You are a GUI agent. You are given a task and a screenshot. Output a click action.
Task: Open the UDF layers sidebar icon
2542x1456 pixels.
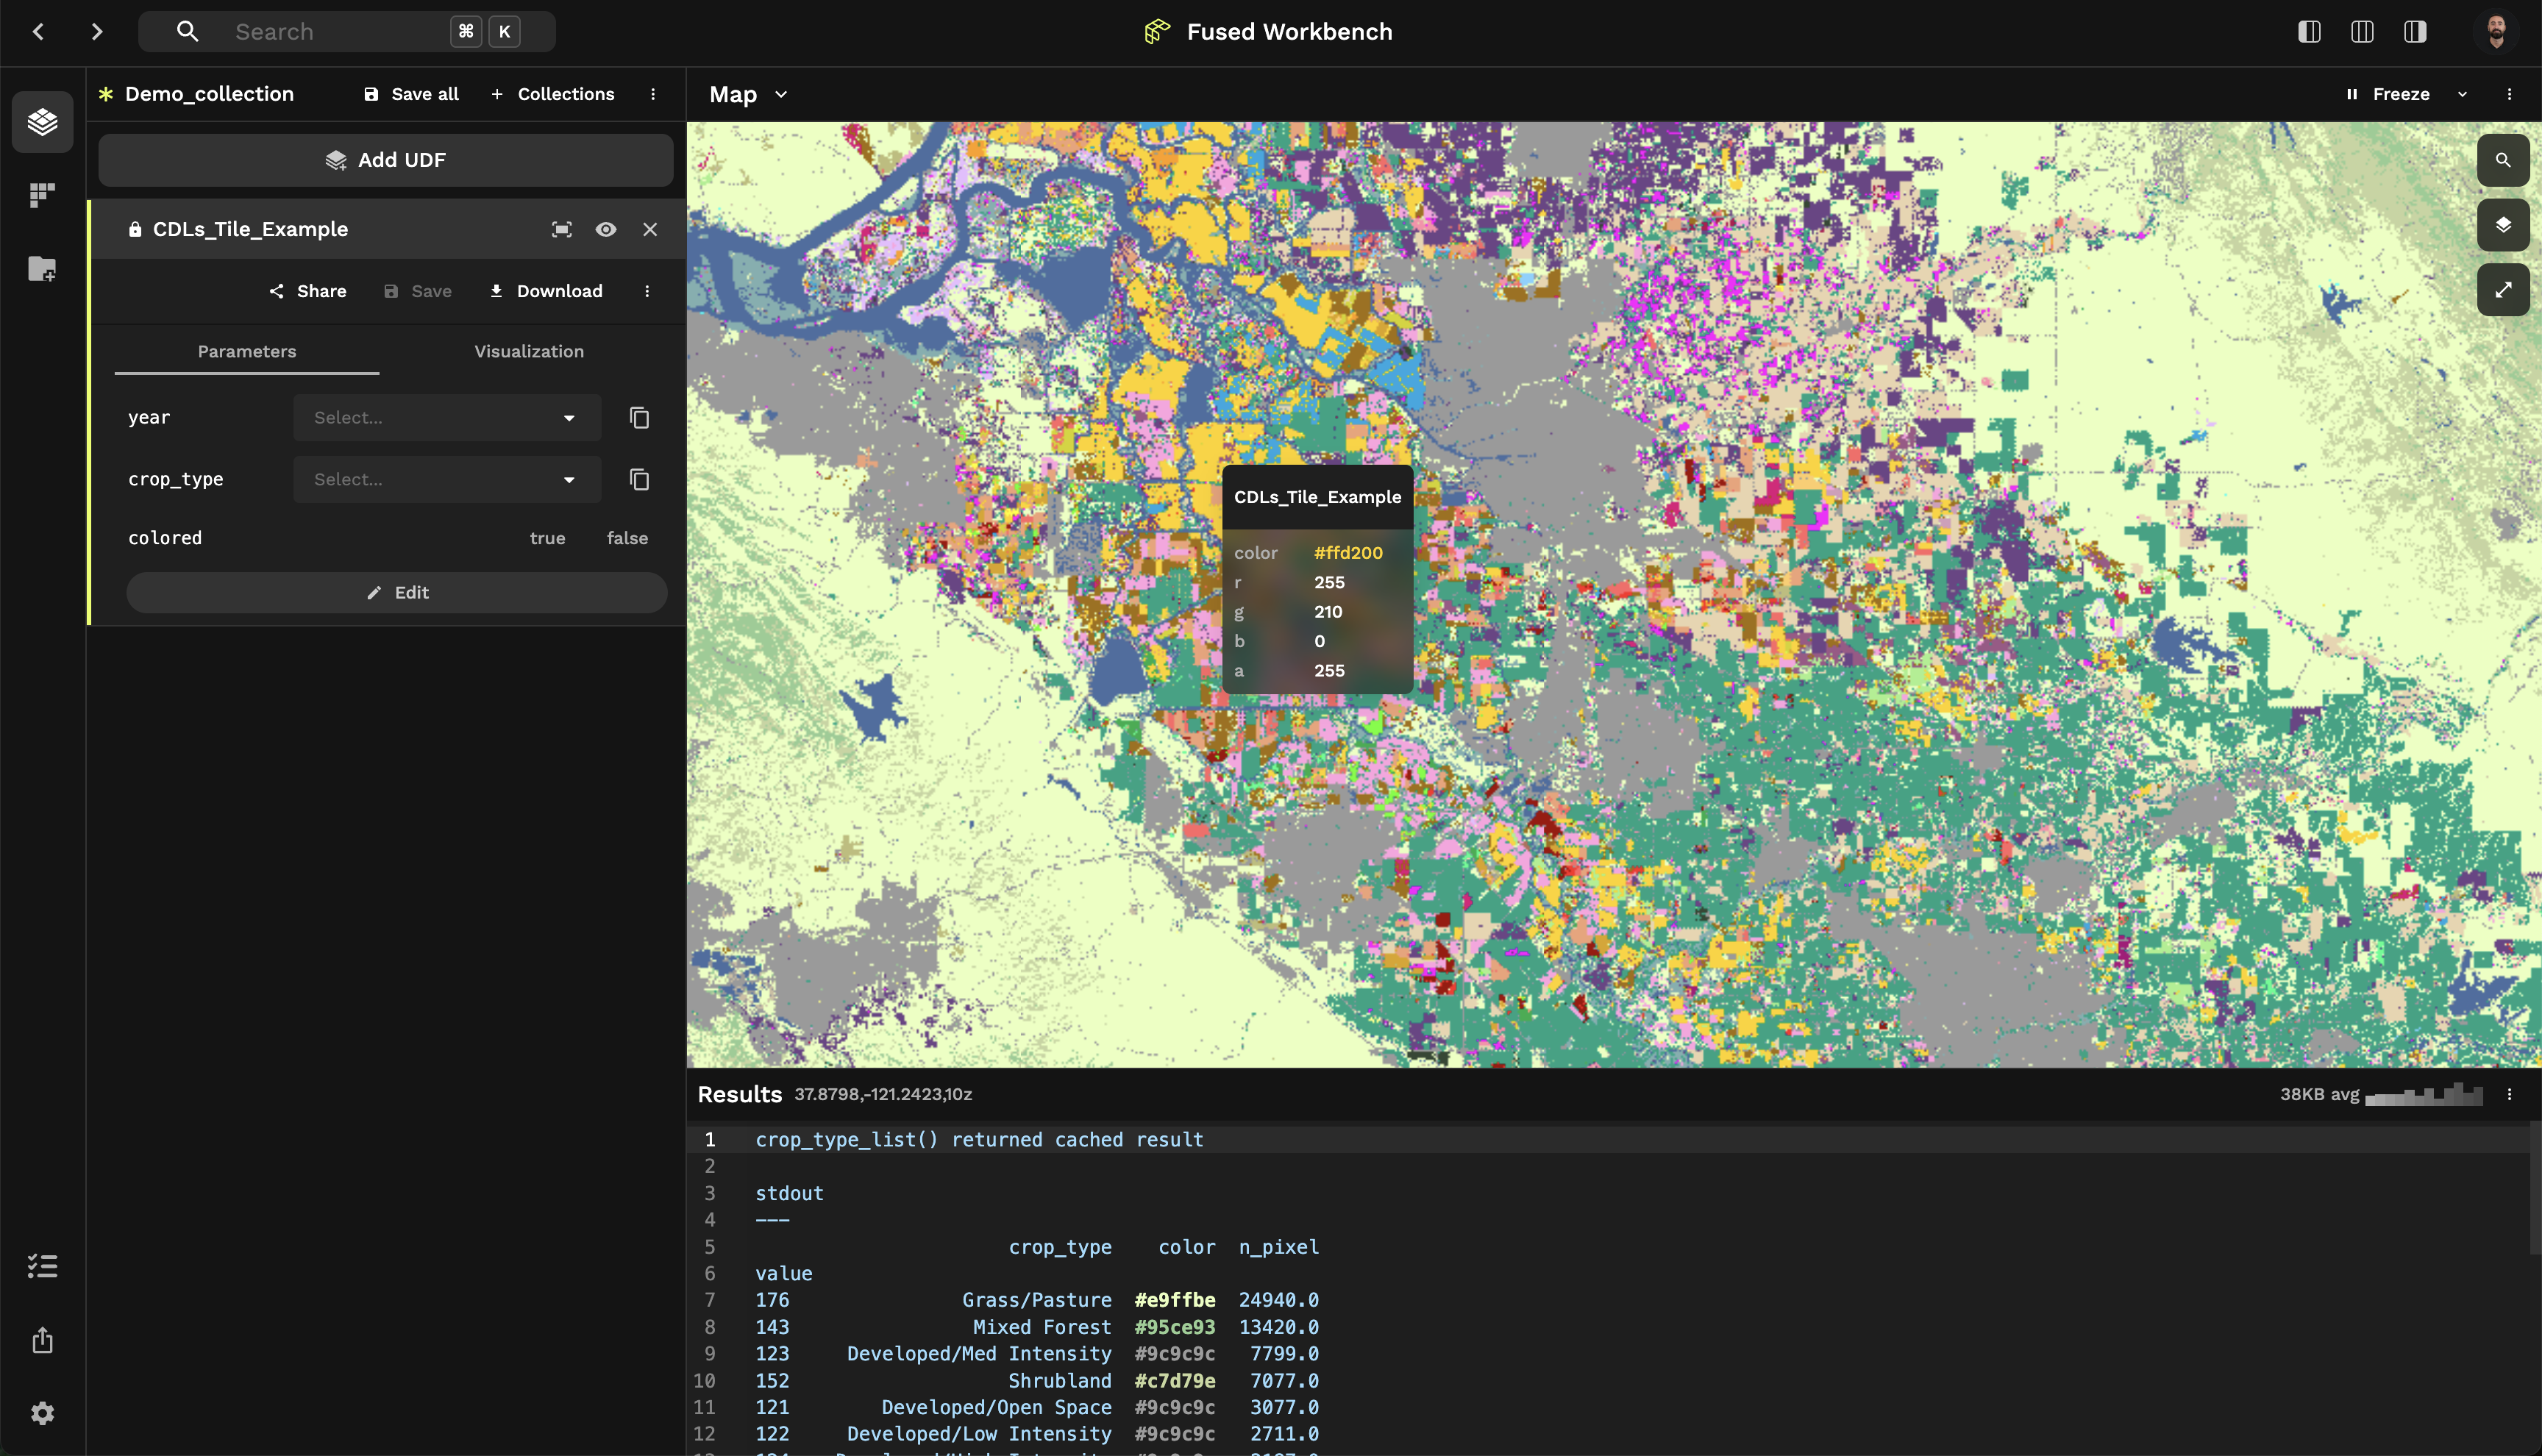(x=42, y=122)
